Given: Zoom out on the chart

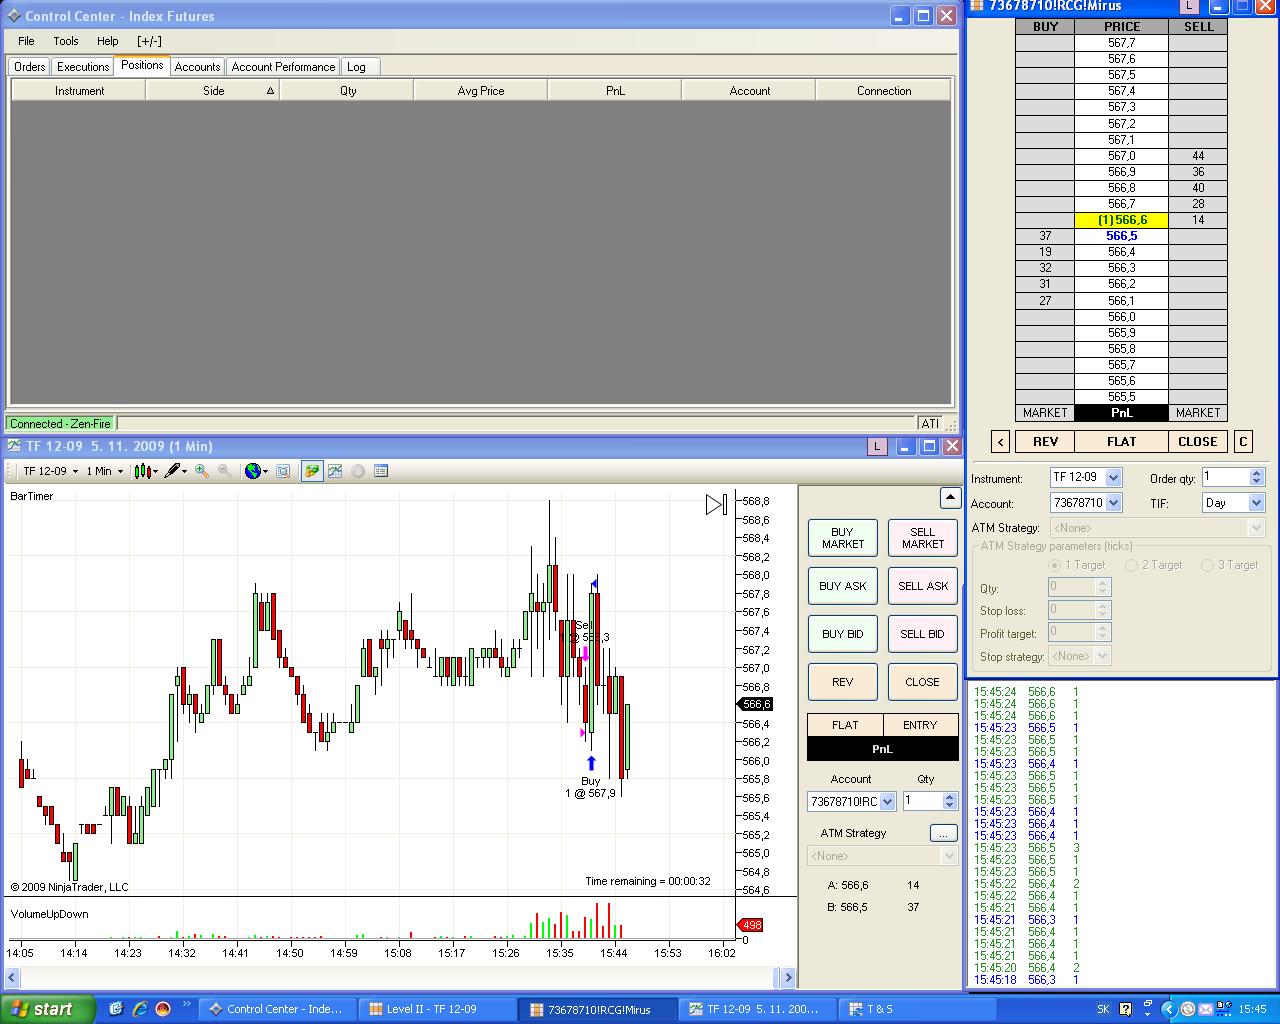Looking at the screenshot, I should (x=225, y=471).
